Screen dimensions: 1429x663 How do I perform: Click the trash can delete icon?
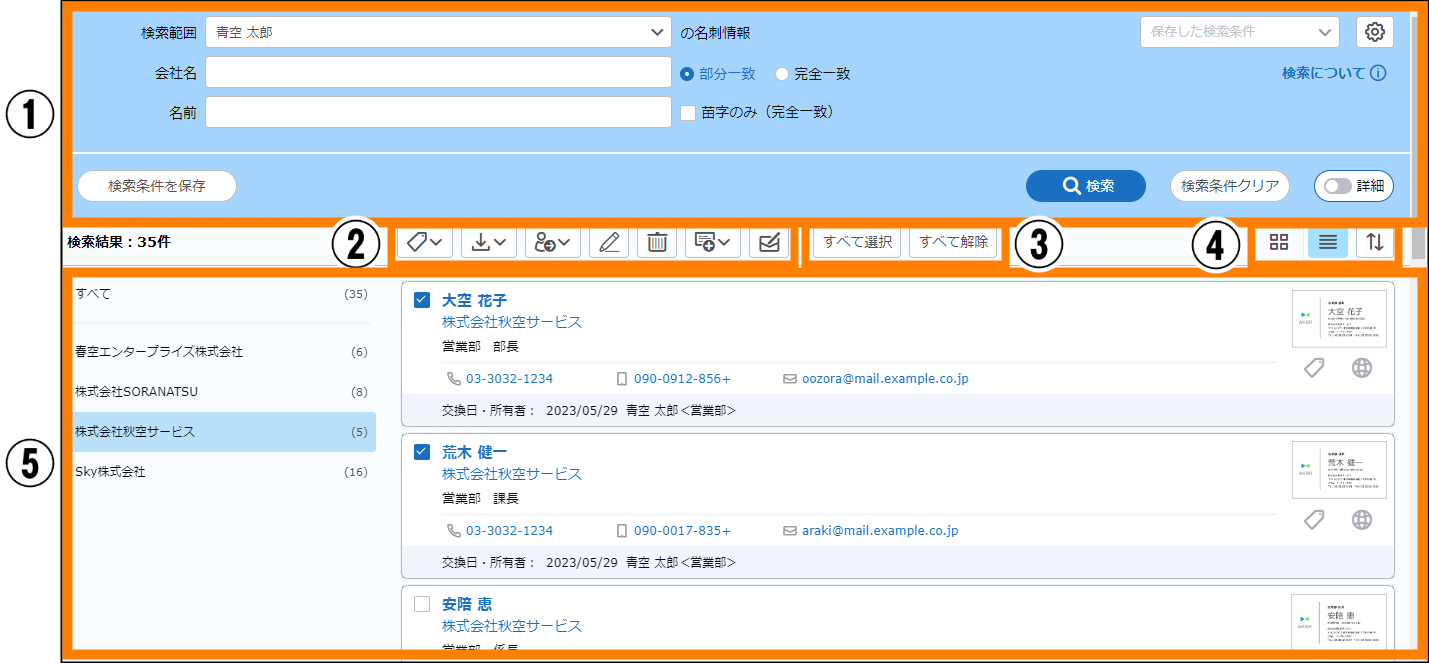click(657, 242)
